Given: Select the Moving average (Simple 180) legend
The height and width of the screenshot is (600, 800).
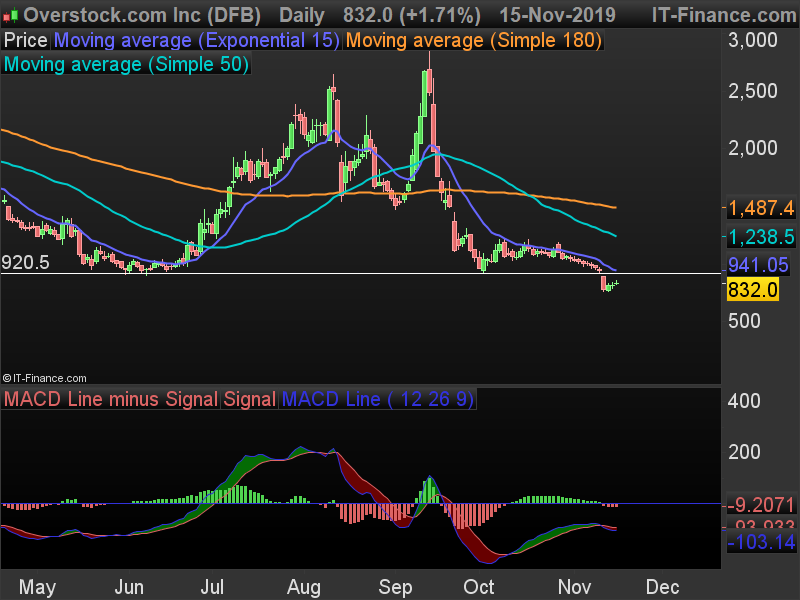Looking at the screenshot, I should point(474,40).
